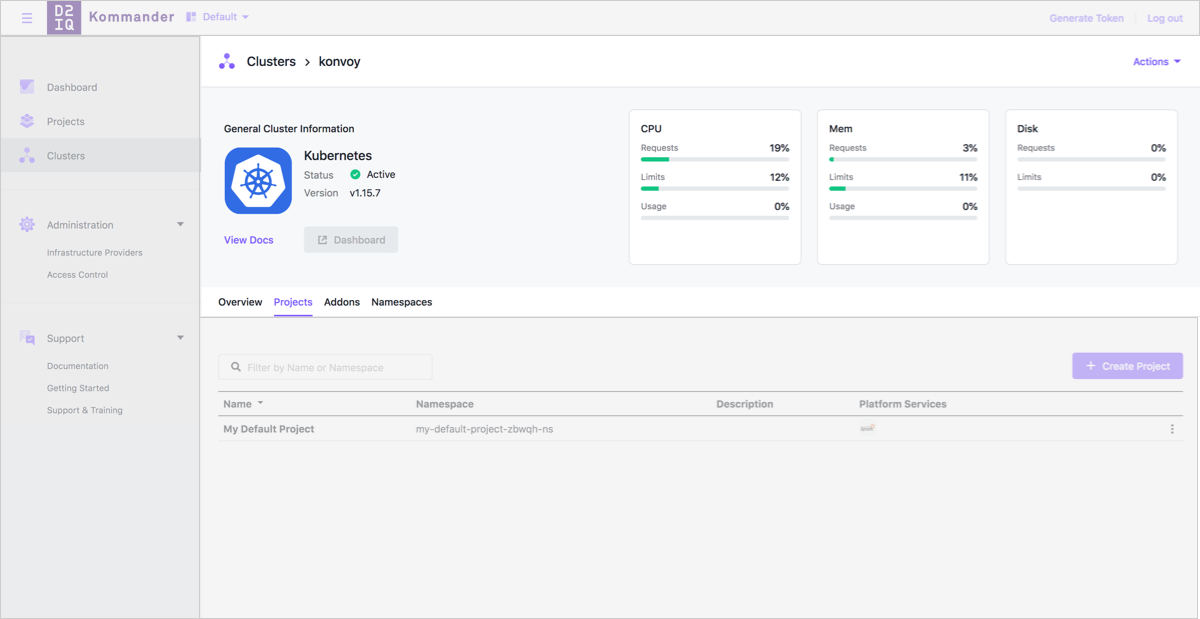
Task: Open the Default workspace dropdown
Action: tap(218, 17)
